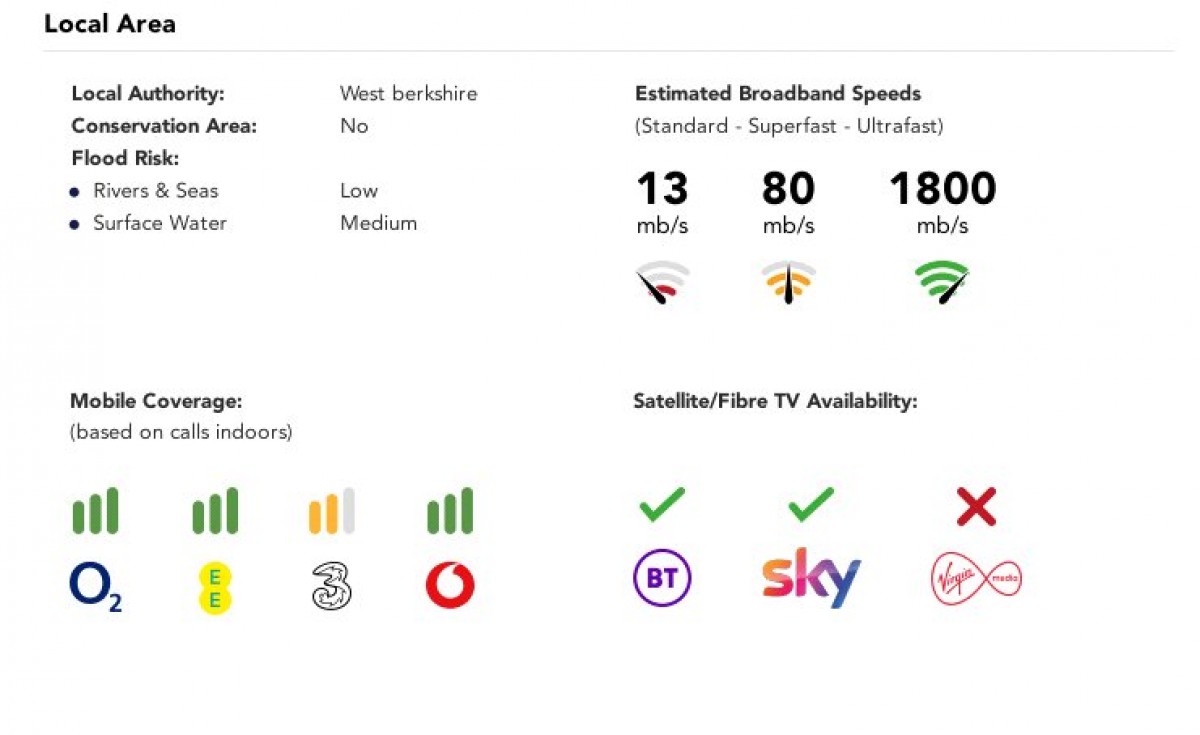This screenshot has width=1200, height=735.
Task: Click the signal bars above O2
Action: (x=95, y=511)
